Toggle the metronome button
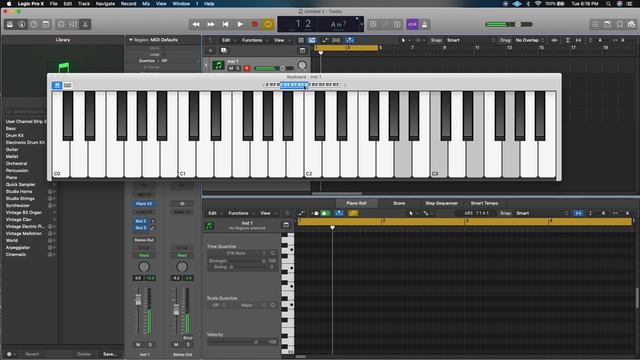The height and width of the screenshot is (360, 640). [424, 24]
